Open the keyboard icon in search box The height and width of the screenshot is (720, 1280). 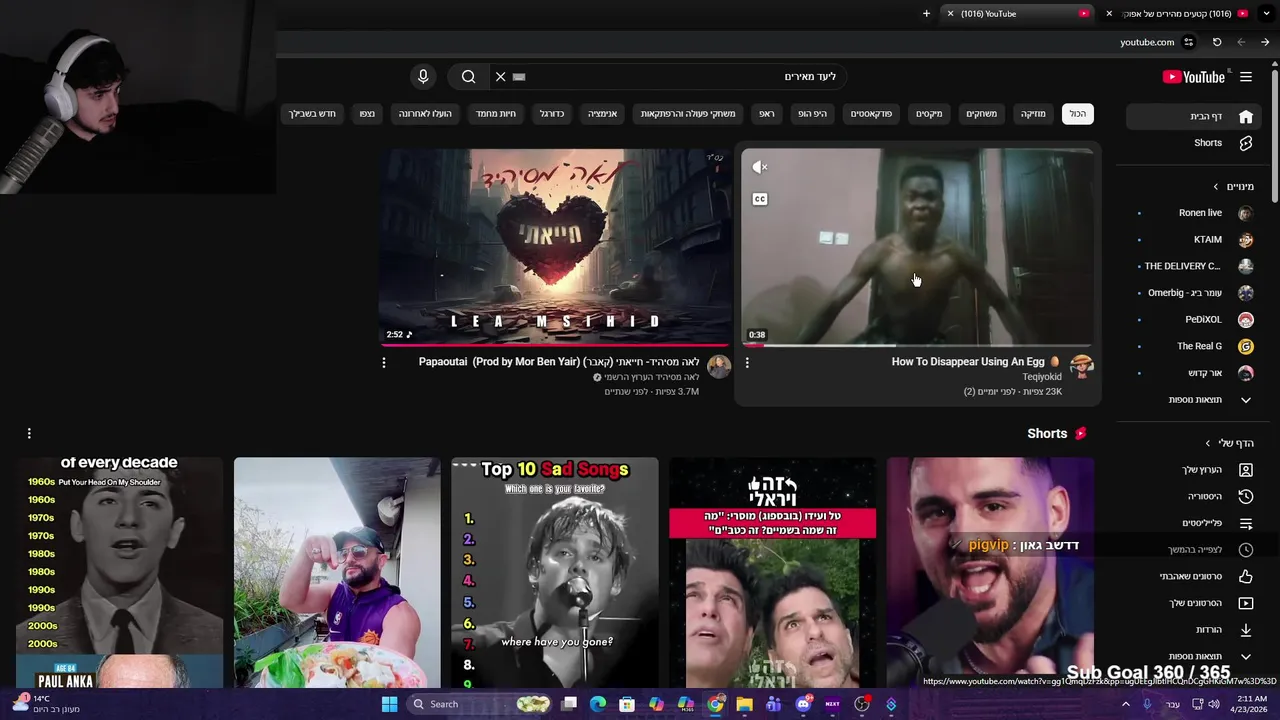tap(519, 77)
